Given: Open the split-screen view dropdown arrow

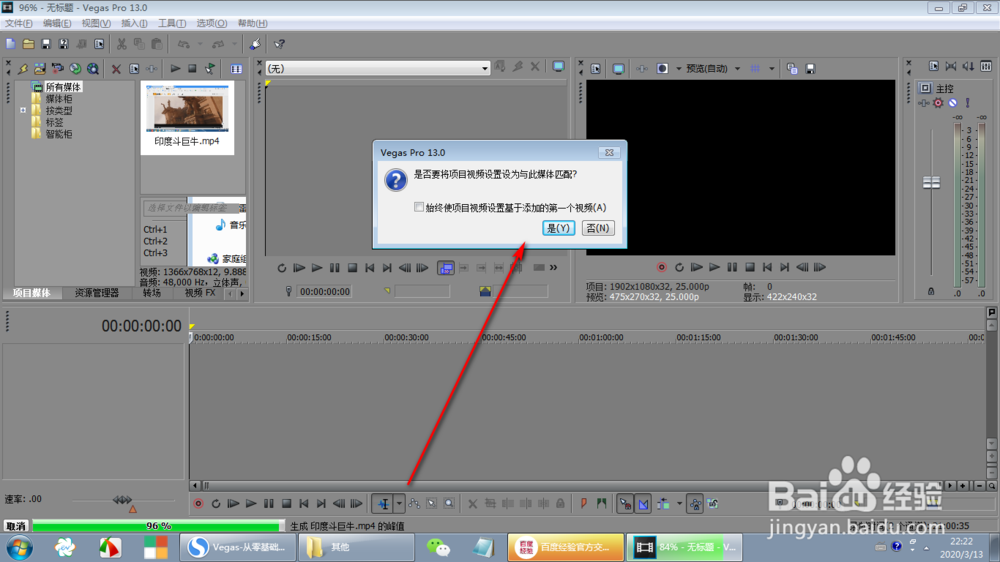Looking at the screenshot, I should (678, 68).
